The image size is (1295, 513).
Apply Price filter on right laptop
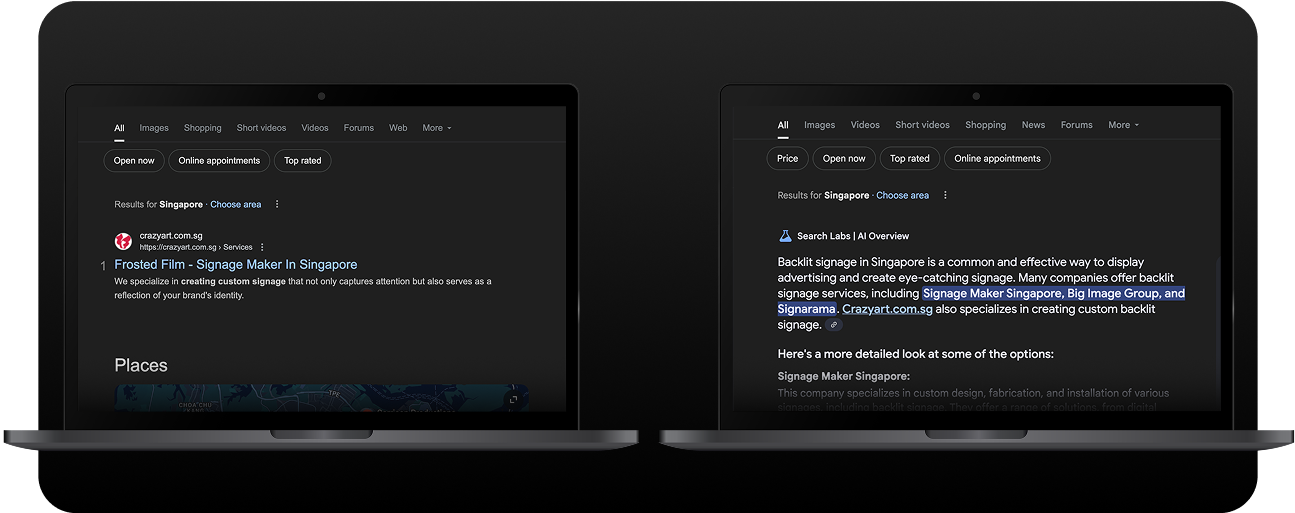point(788,158)
